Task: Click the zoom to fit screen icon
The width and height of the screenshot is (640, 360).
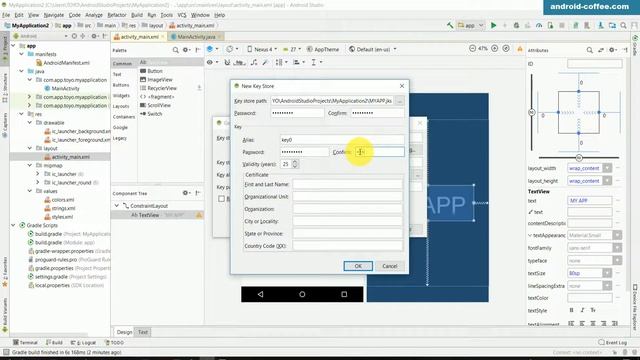Action: 506,49
